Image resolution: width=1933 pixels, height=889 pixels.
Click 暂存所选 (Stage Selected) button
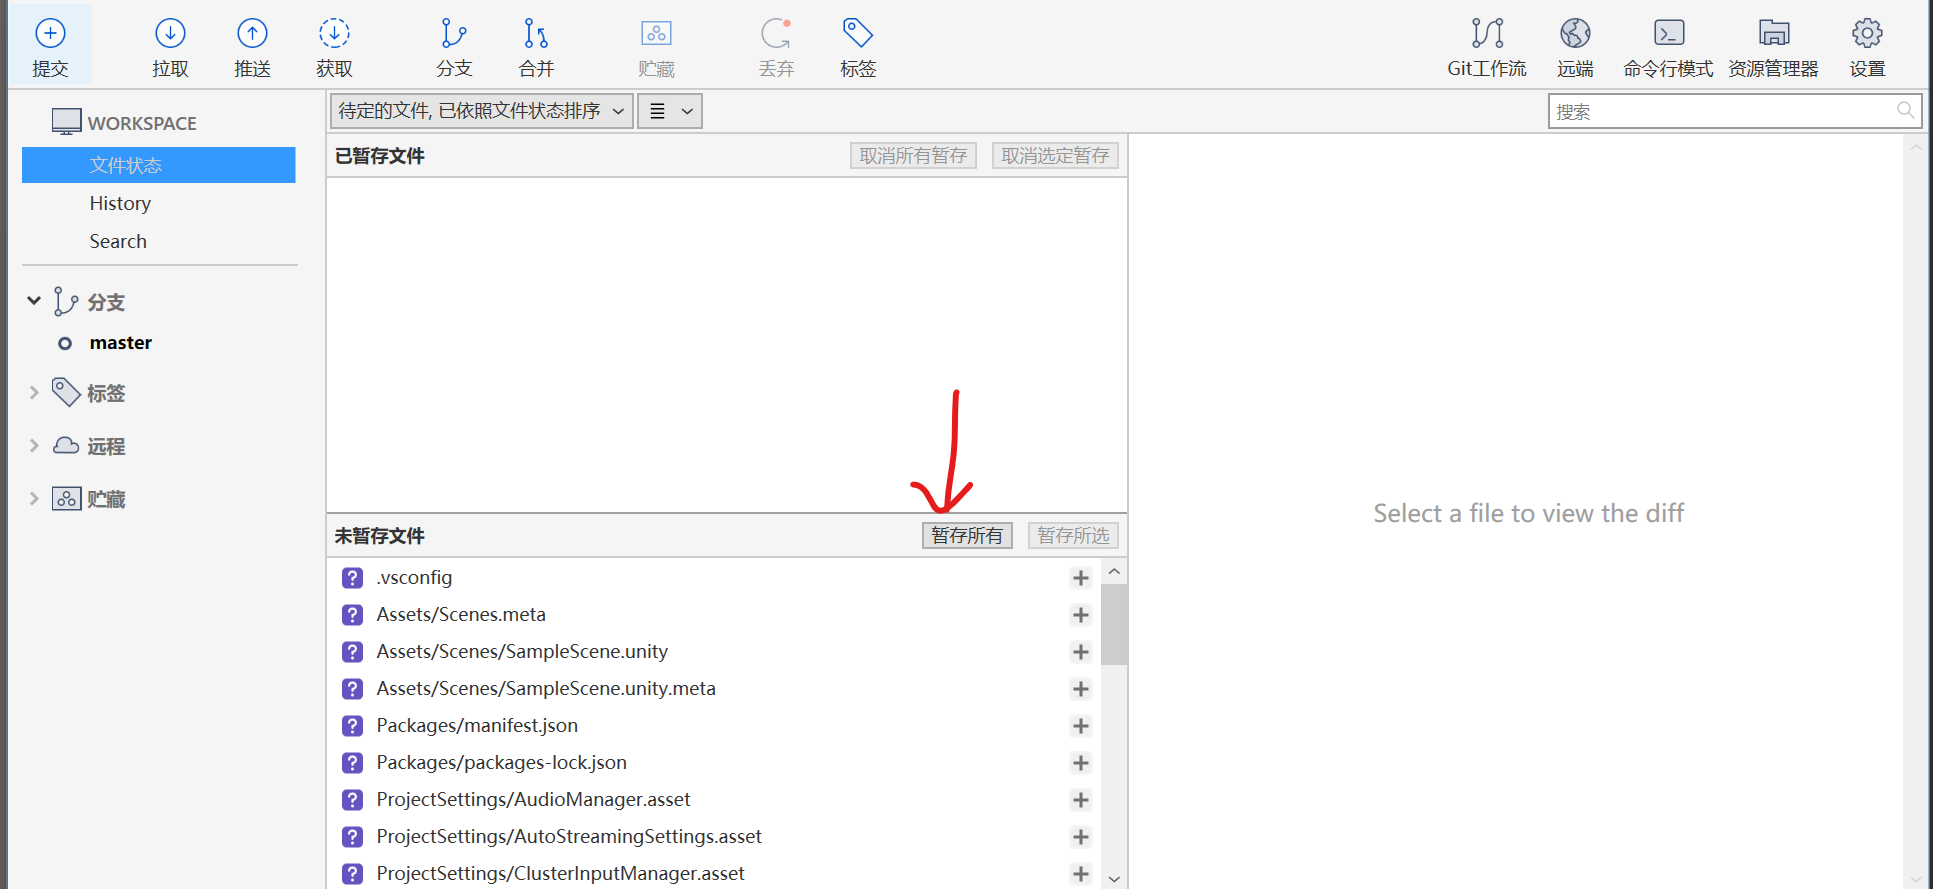[x=1073, y=535]
